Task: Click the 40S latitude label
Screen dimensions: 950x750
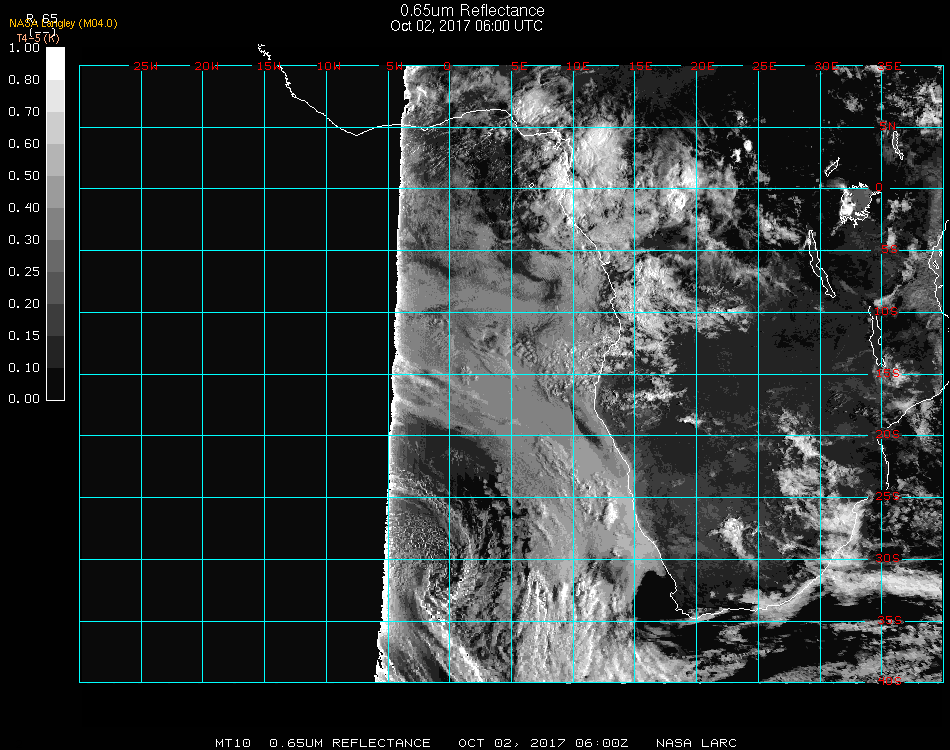Action: [890, 682]
